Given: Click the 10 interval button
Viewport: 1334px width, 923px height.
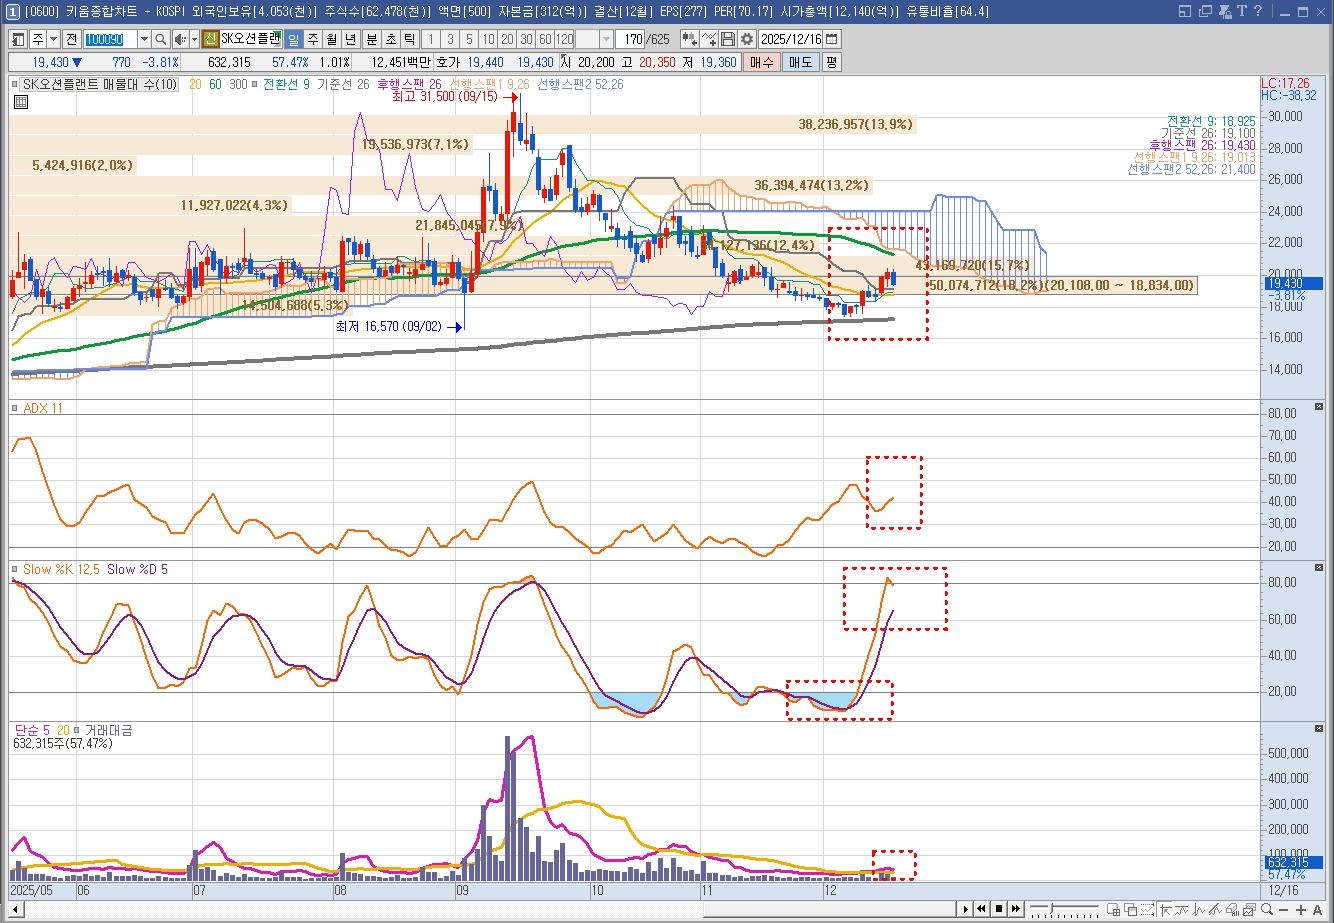Looking at the screenshot, I should pyautogui.click(x=488, y=39).
